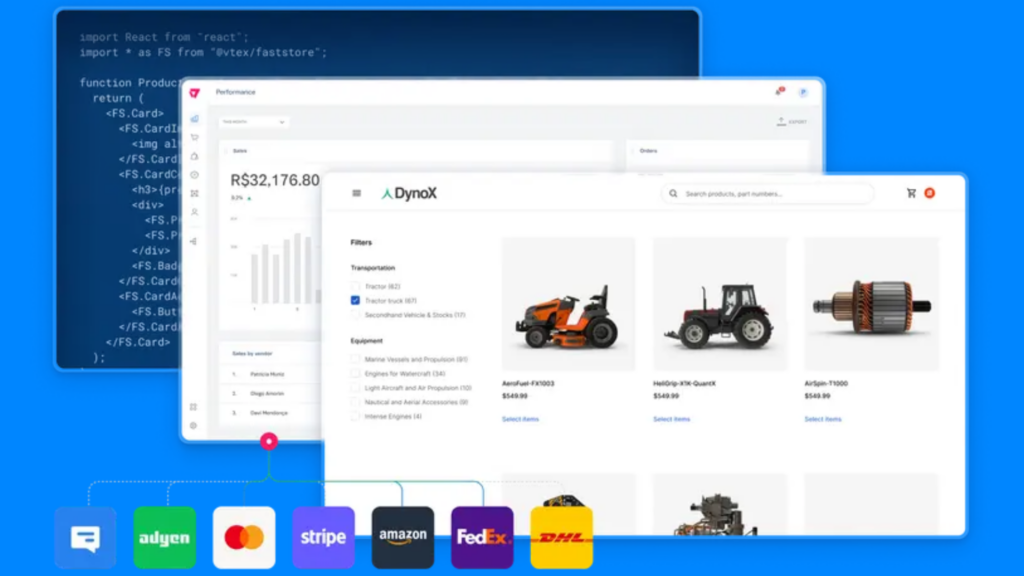1024x576 pixels.
Task: Click Select items under HeliGrip-XTK-QuantX
Action: pos(671,419)
